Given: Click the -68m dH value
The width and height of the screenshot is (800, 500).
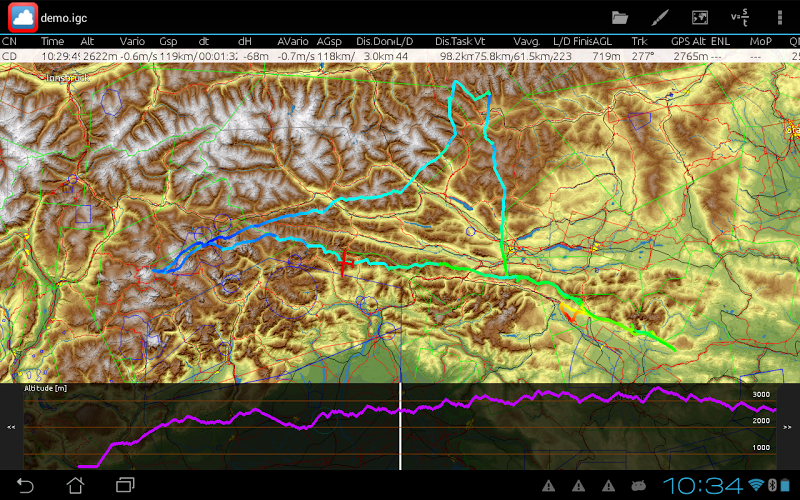Looking at the screenshot, I should pyautogui.click(x=256, y=56).
